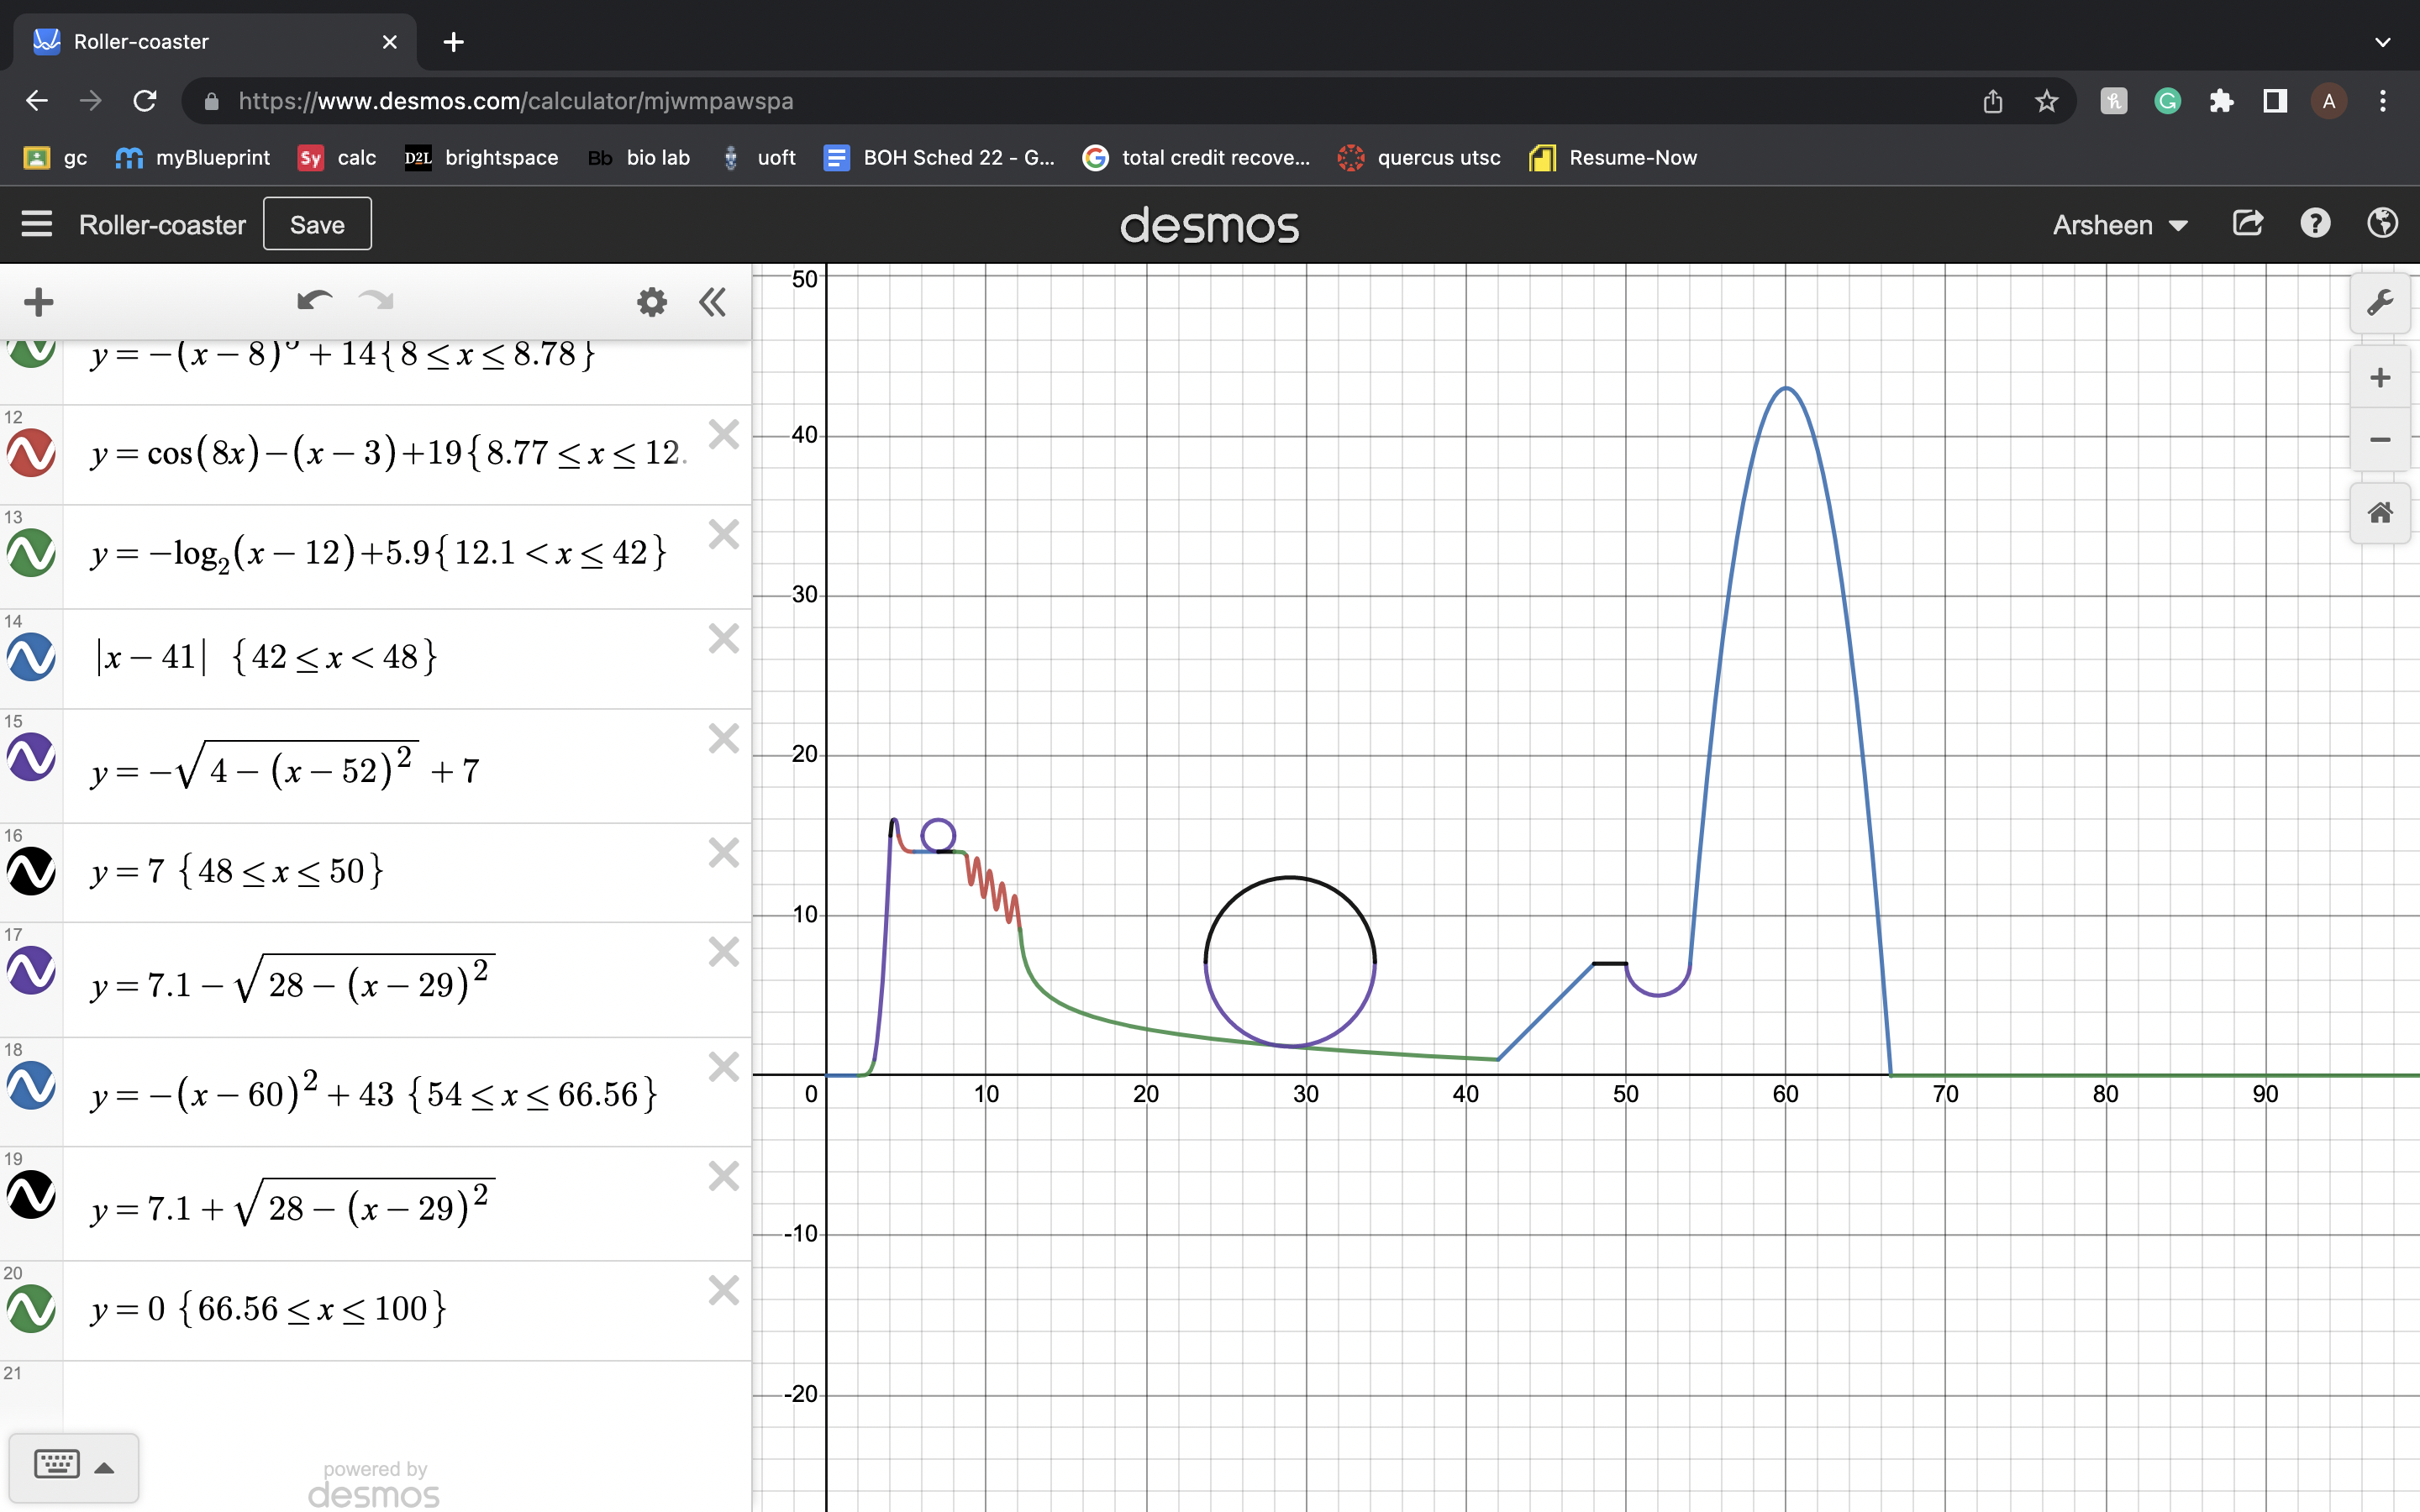Reset the view with the home icon
2420x1512 pixels.
pyautogui.click(x=2381, y=512)
